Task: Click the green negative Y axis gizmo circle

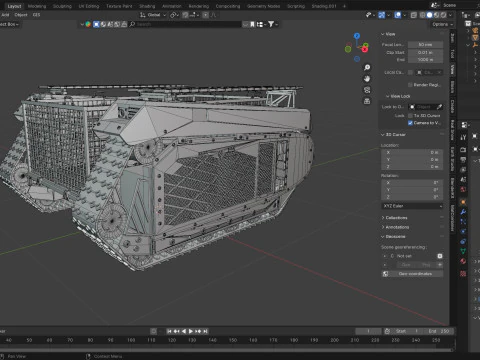Action: [x=348, y=49]
